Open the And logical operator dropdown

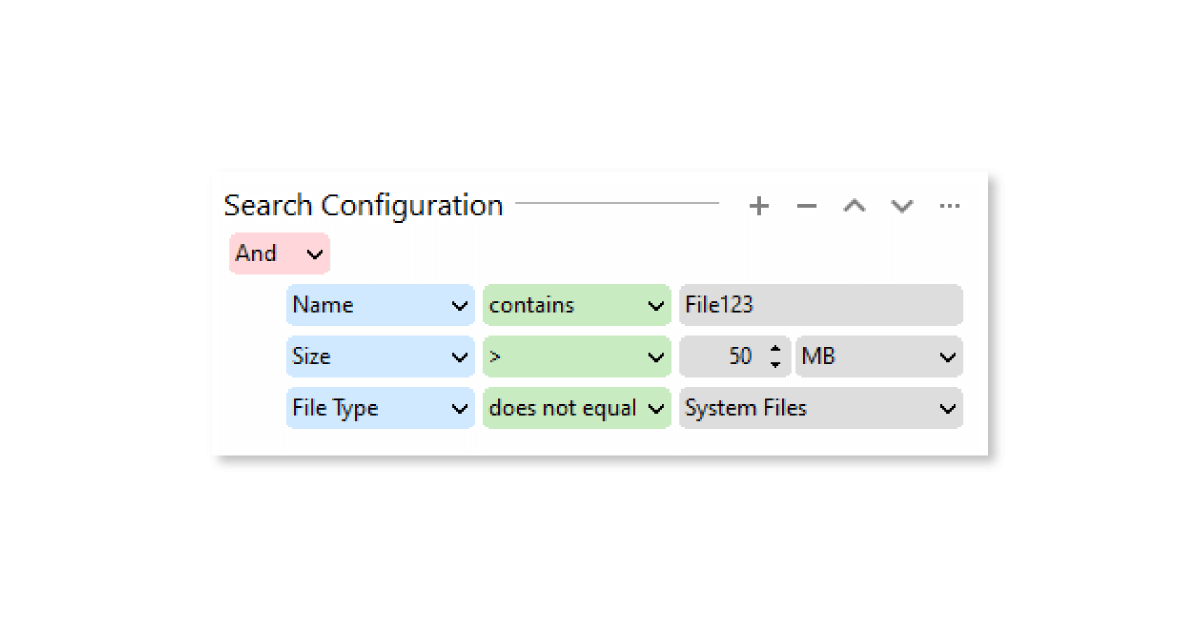279,254
